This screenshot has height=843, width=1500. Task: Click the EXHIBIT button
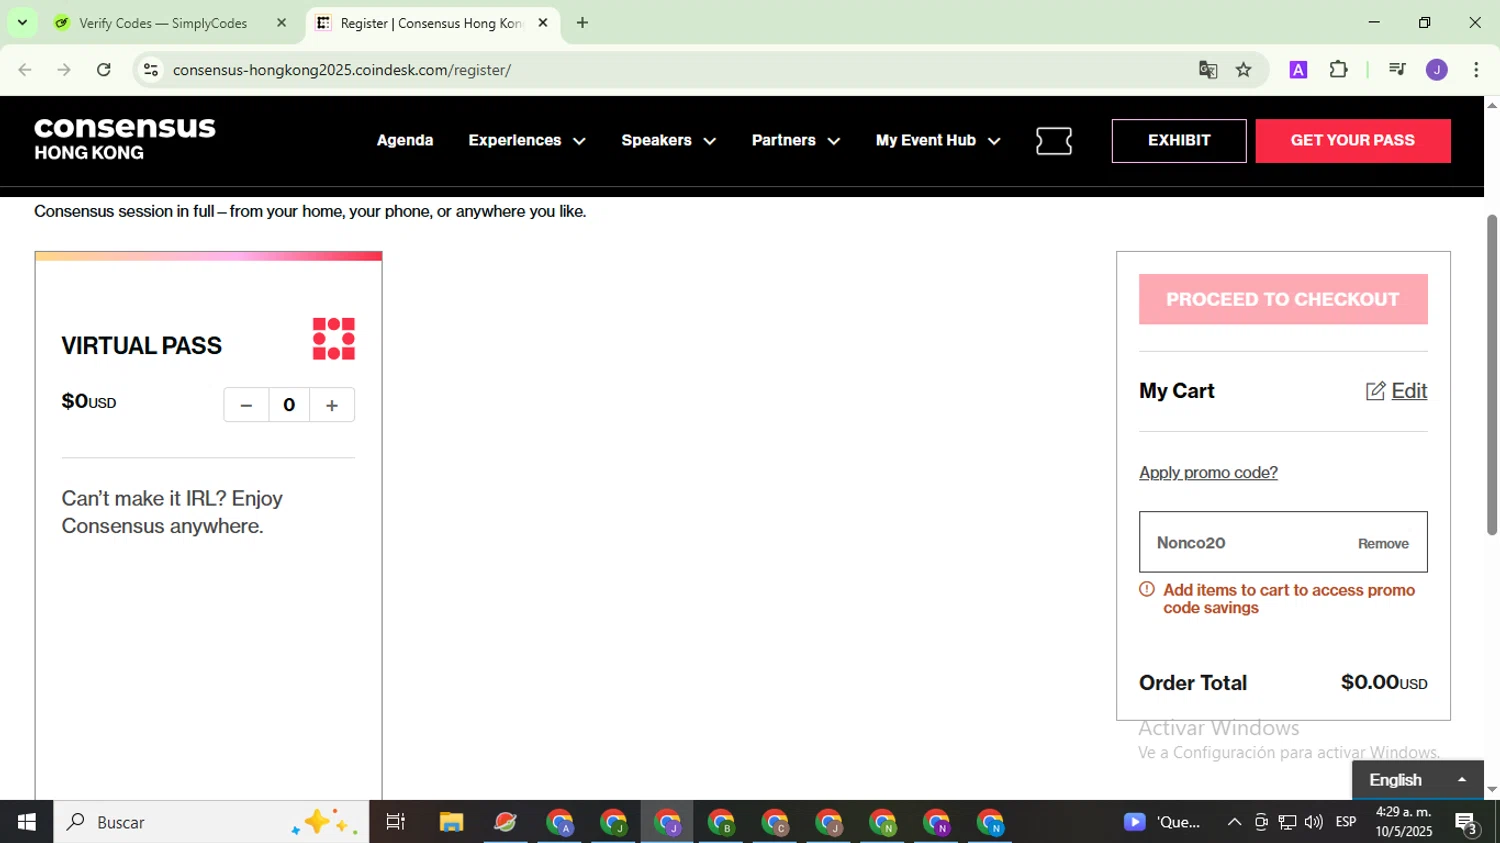1179,141
